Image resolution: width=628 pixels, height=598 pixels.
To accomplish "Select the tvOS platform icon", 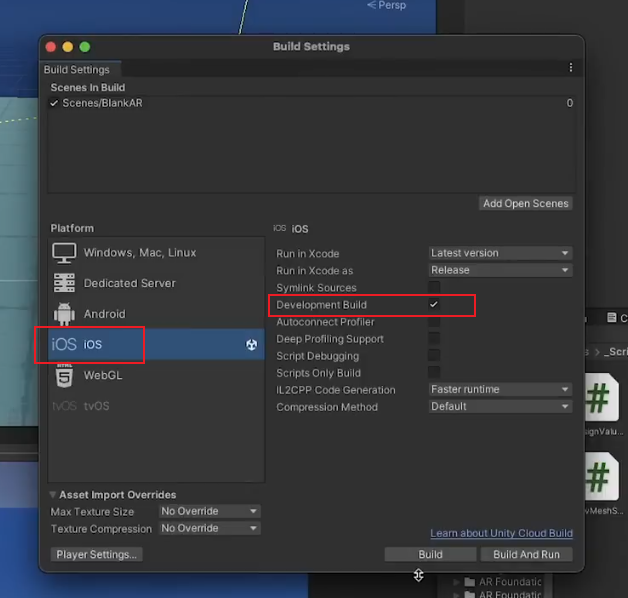I will coord(64,406).
